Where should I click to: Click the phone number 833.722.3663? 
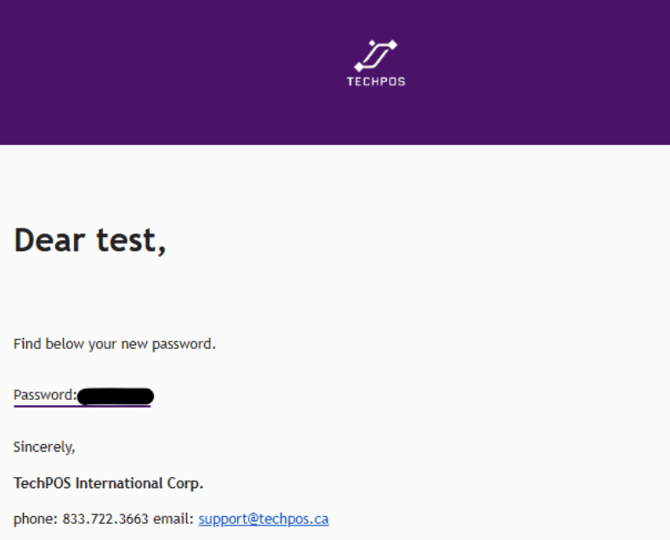[106, 519]
